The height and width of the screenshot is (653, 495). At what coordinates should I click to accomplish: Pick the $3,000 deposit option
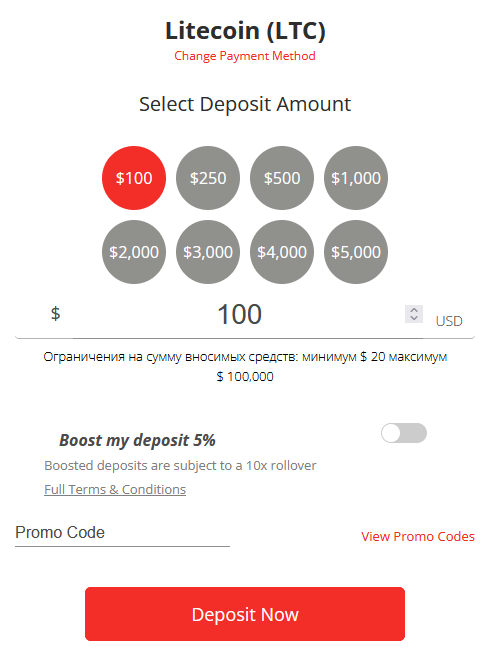point(208,252)
